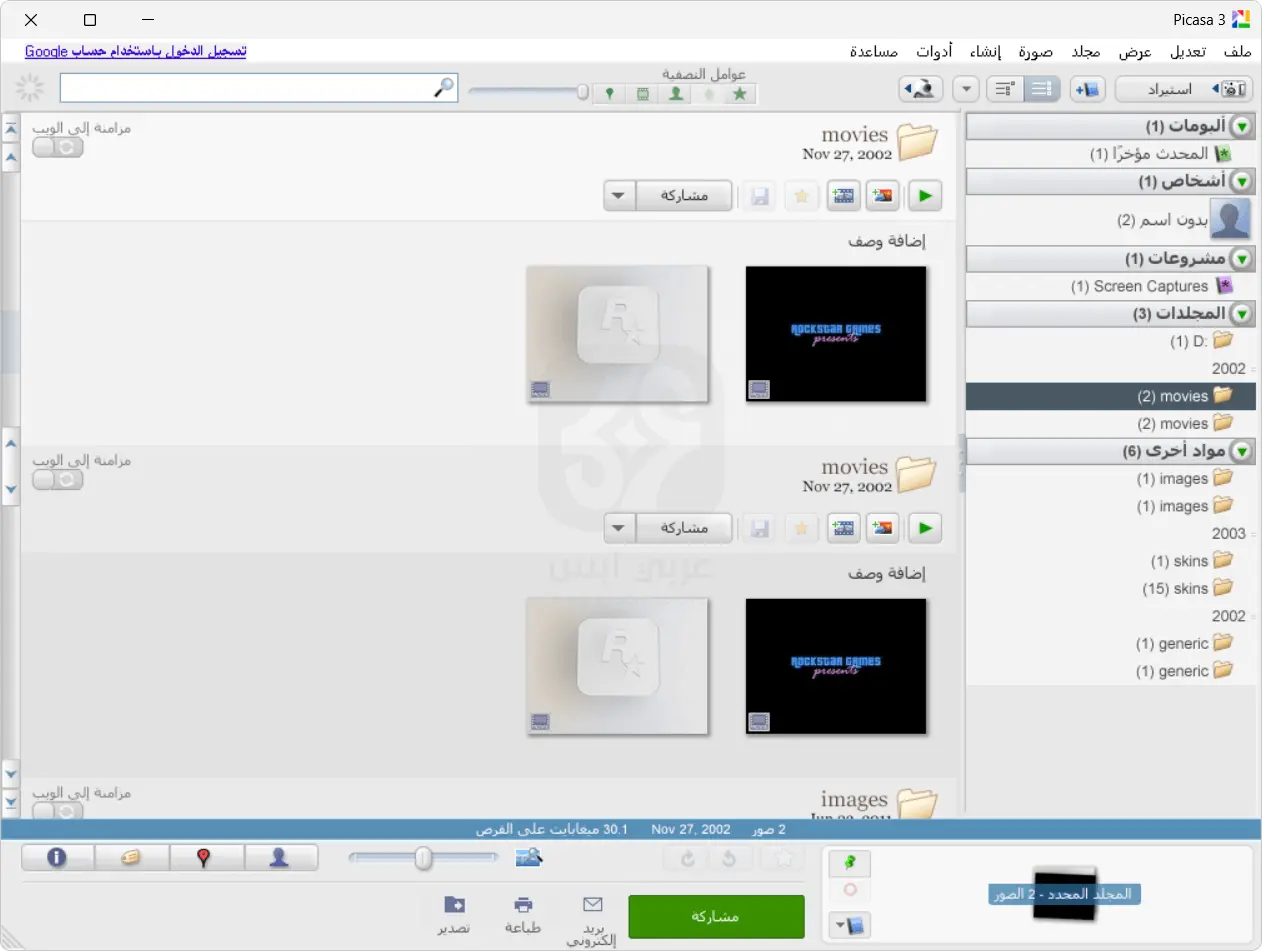
Task: Filter to show only videos
Action: coord(642,94)
